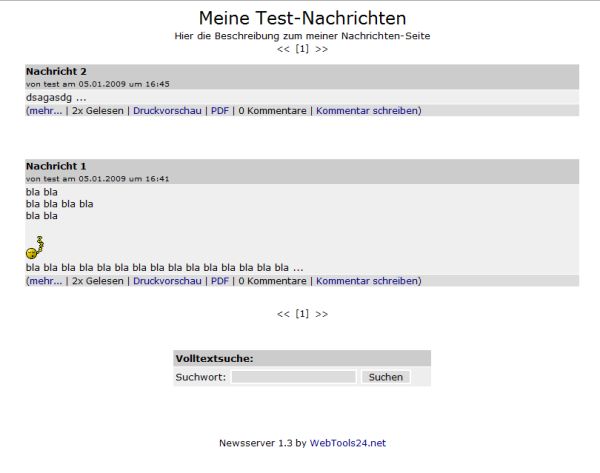The height and width of the screenshot is (473, 600).
Task: Go to previous page with top '<<' pager
Action: [x=283, y=49]
